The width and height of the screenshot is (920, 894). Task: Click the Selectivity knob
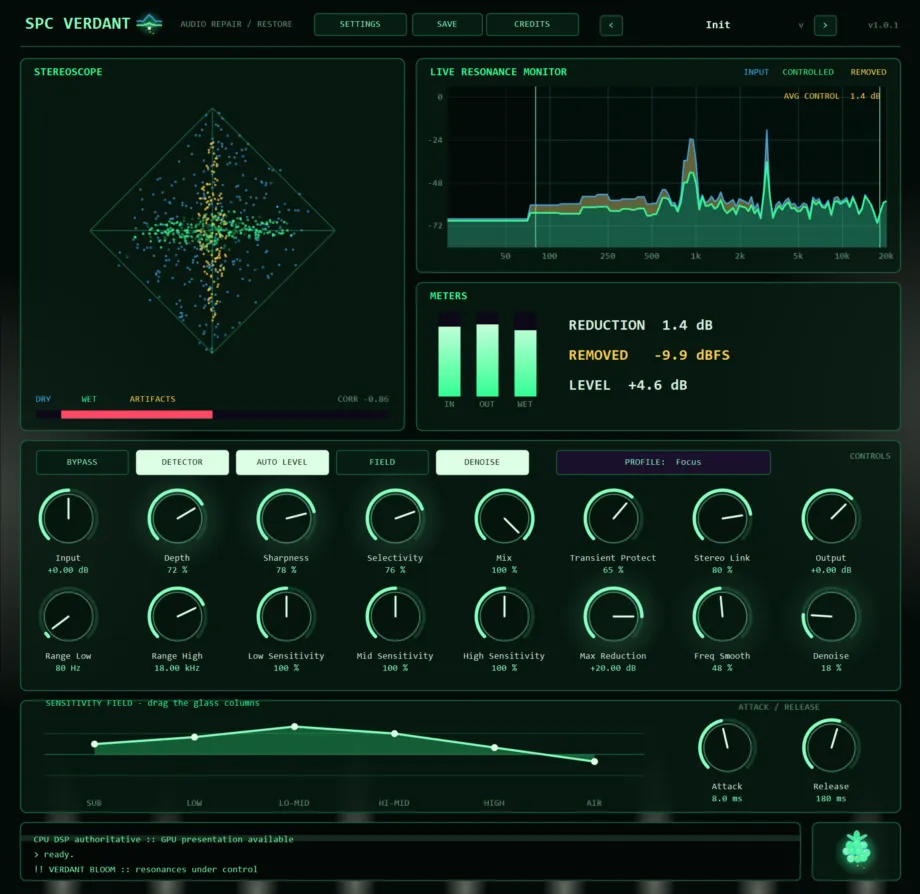click(395, 517)
